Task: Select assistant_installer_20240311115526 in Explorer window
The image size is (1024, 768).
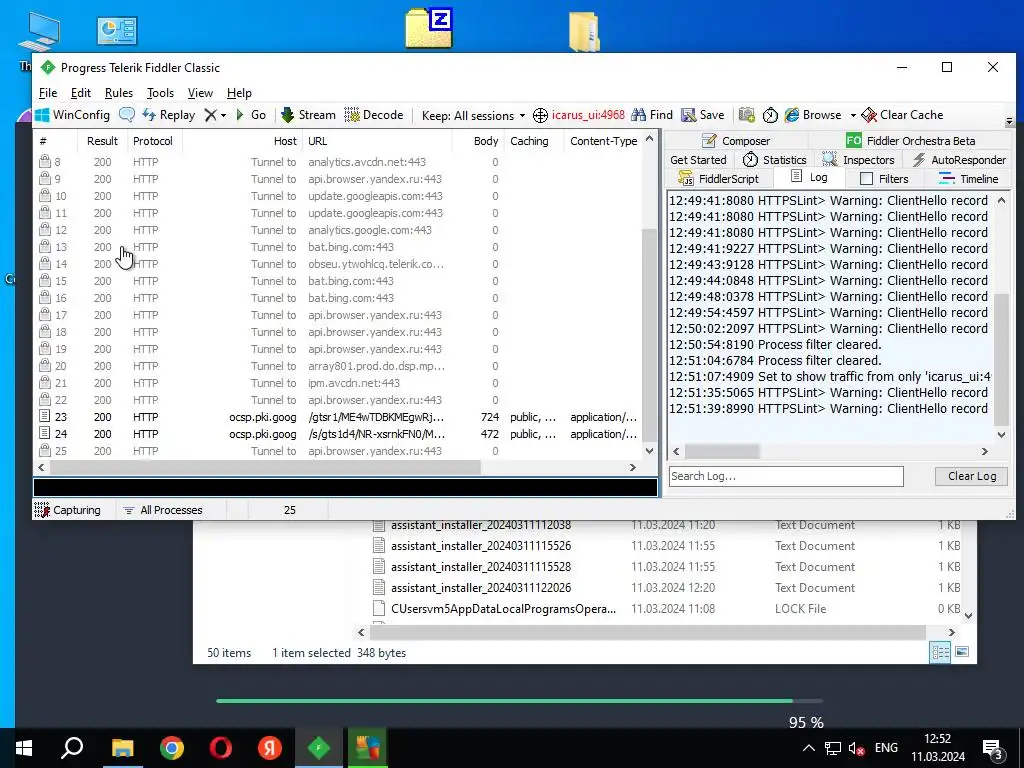Action: click(x=481, y=546)
